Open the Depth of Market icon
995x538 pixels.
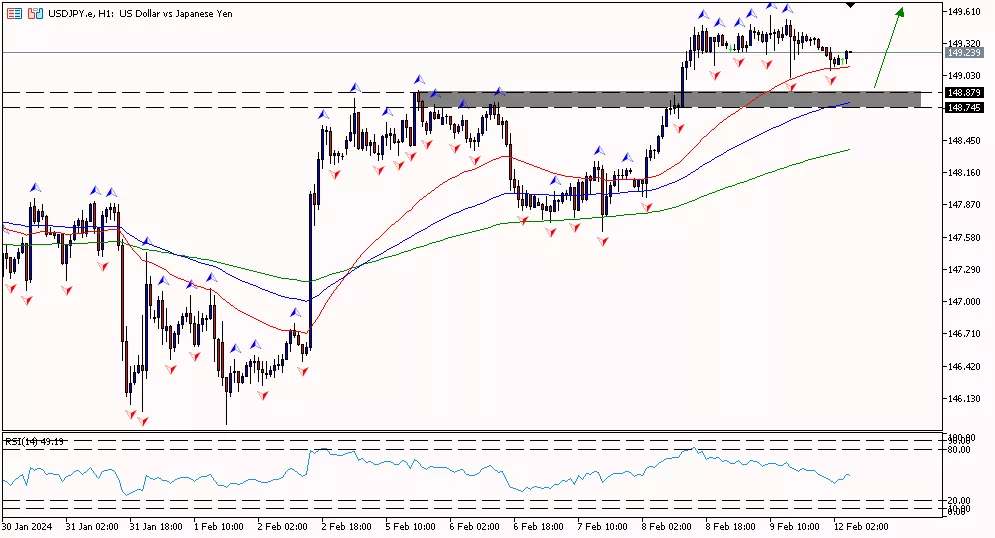(x=14, y=13)
